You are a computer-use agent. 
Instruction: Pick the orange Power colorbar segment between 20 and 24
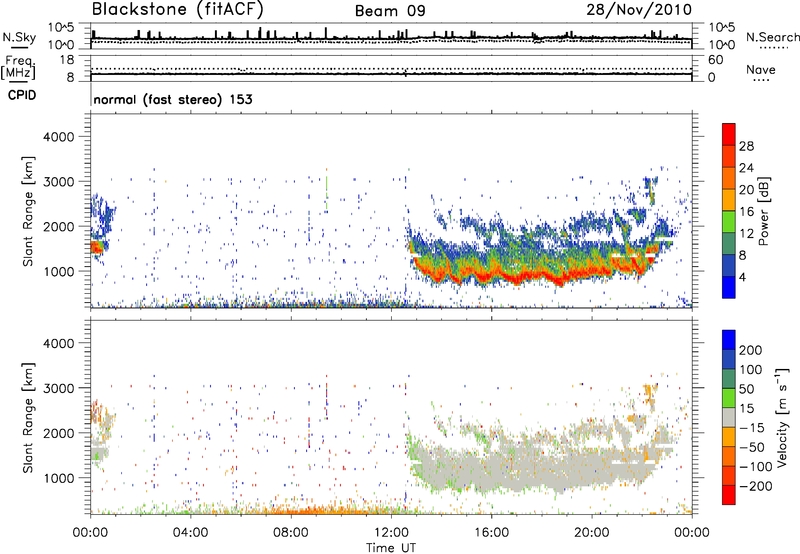click(729, 179)
